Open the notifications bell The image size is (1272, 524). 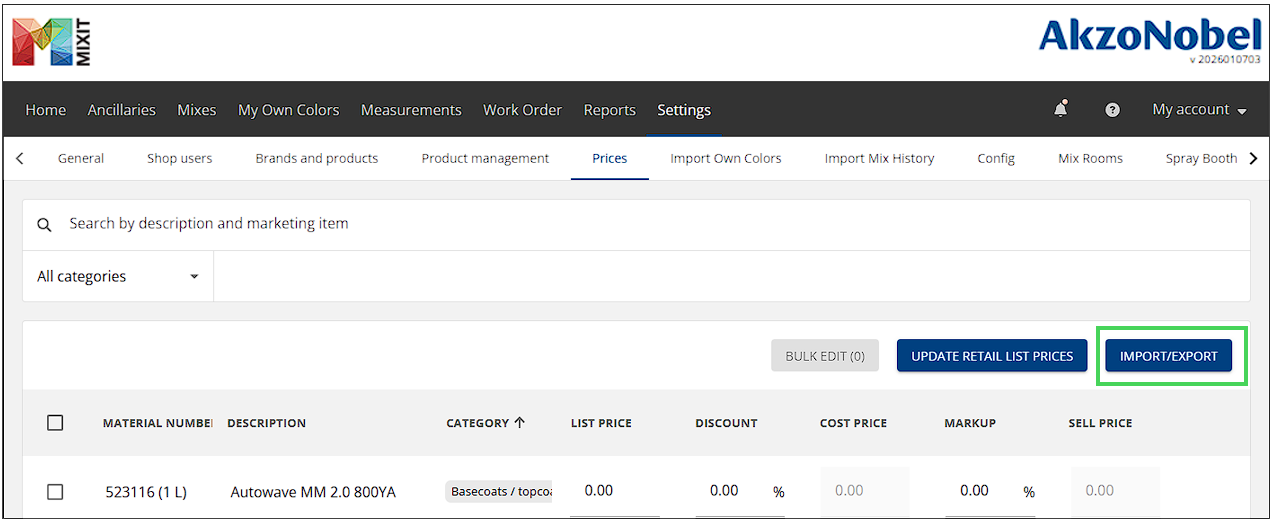1061,109
